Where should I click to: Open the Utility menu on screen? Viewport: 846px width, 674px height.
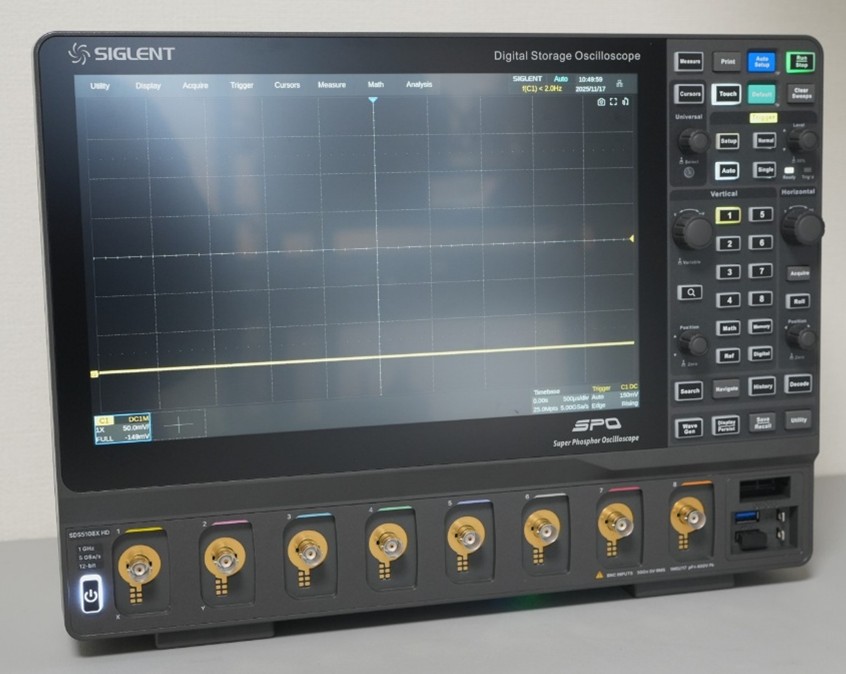point(100,86)
